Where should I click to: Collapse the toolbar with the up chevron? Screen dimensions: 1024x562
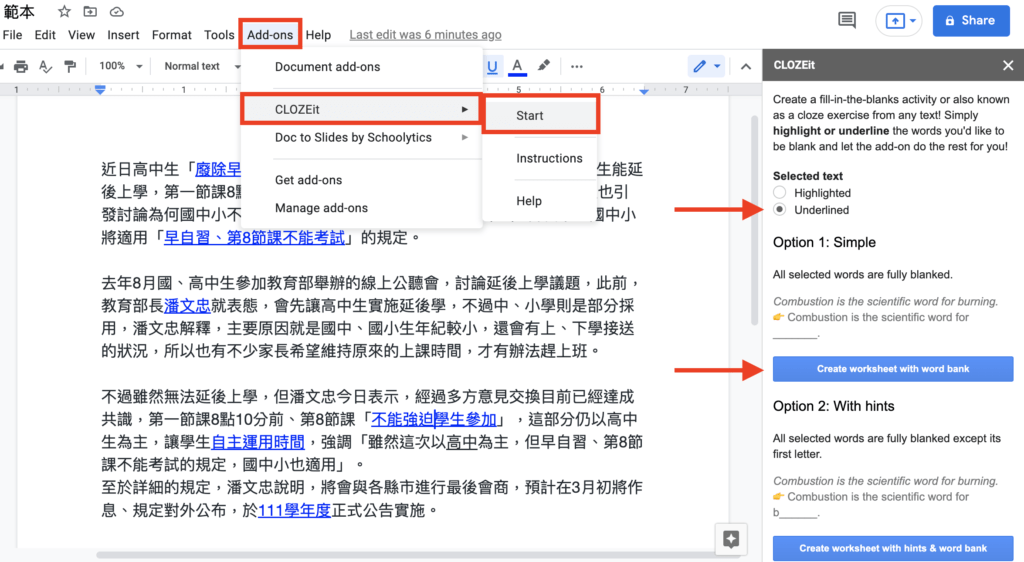[745, 66]
